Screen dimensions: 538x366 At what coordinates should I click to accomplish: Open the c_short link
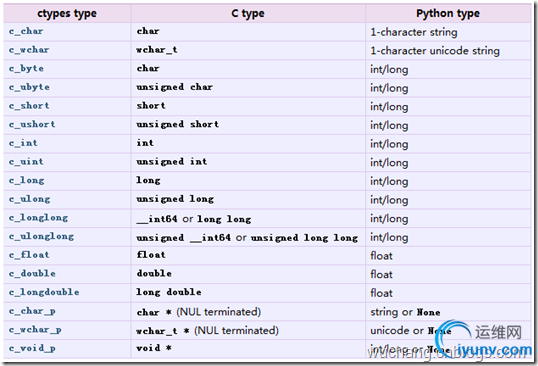click(29, 106)
